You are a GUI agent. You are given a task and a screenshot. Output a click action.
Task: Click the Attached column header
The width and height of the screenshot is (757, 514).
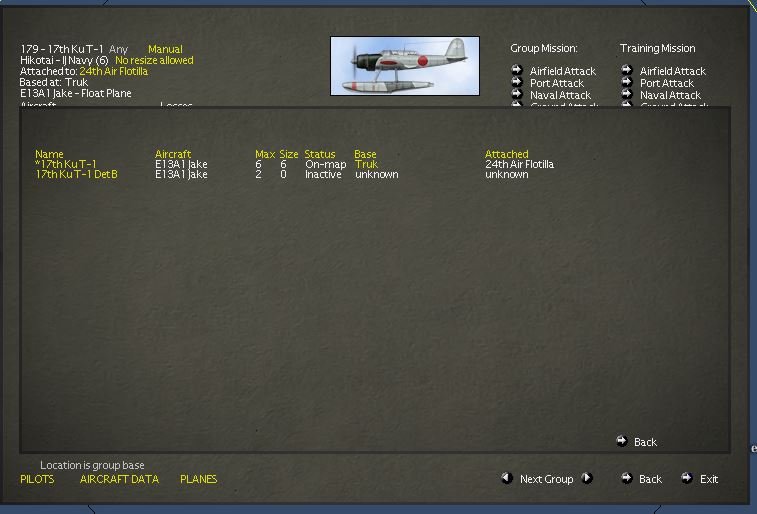point(506,154)
